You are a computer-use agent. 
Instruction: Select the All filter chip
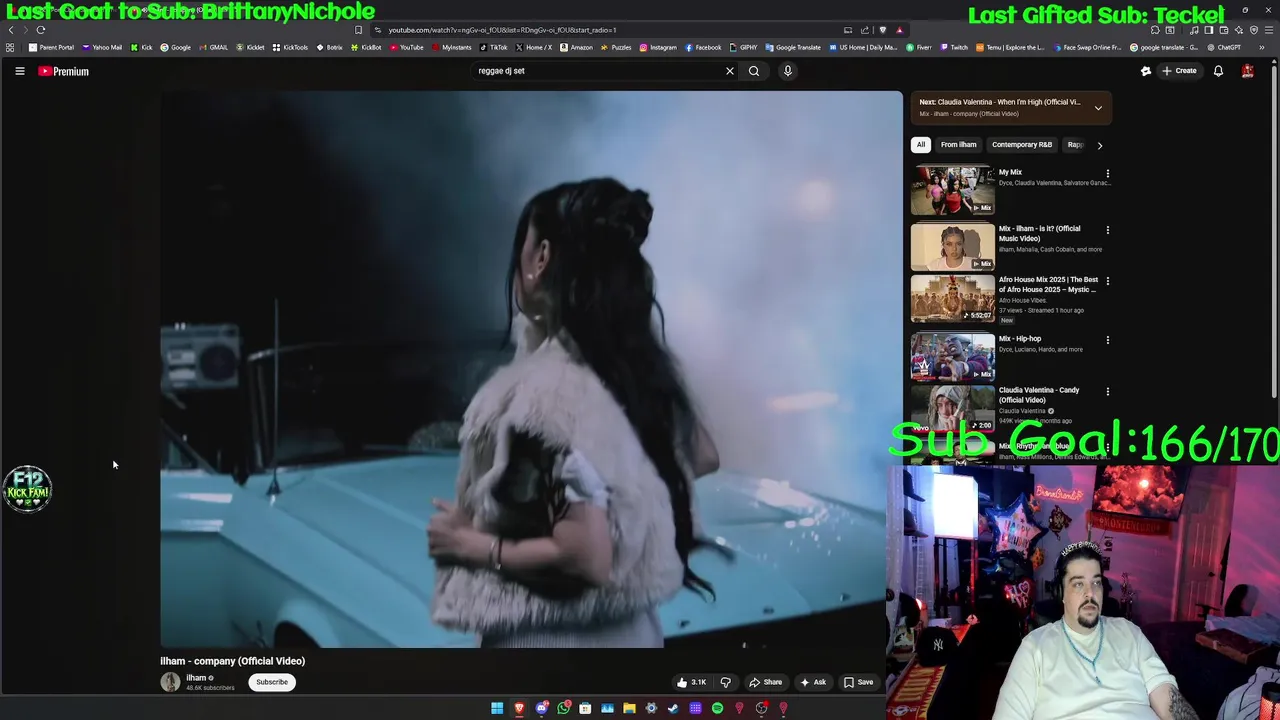pos(921,145)
